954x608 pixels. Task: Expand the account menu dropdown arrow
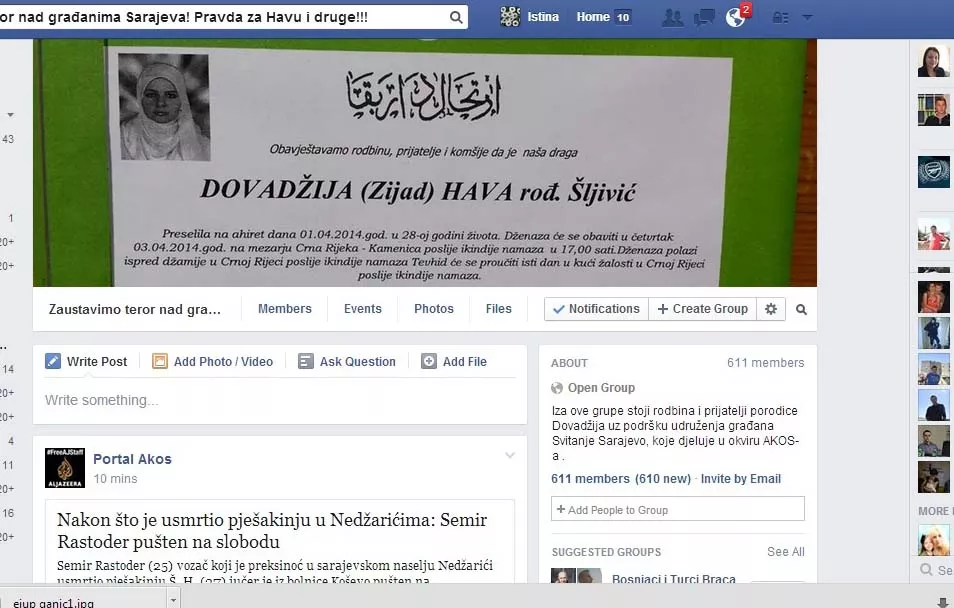coord(807,17)
